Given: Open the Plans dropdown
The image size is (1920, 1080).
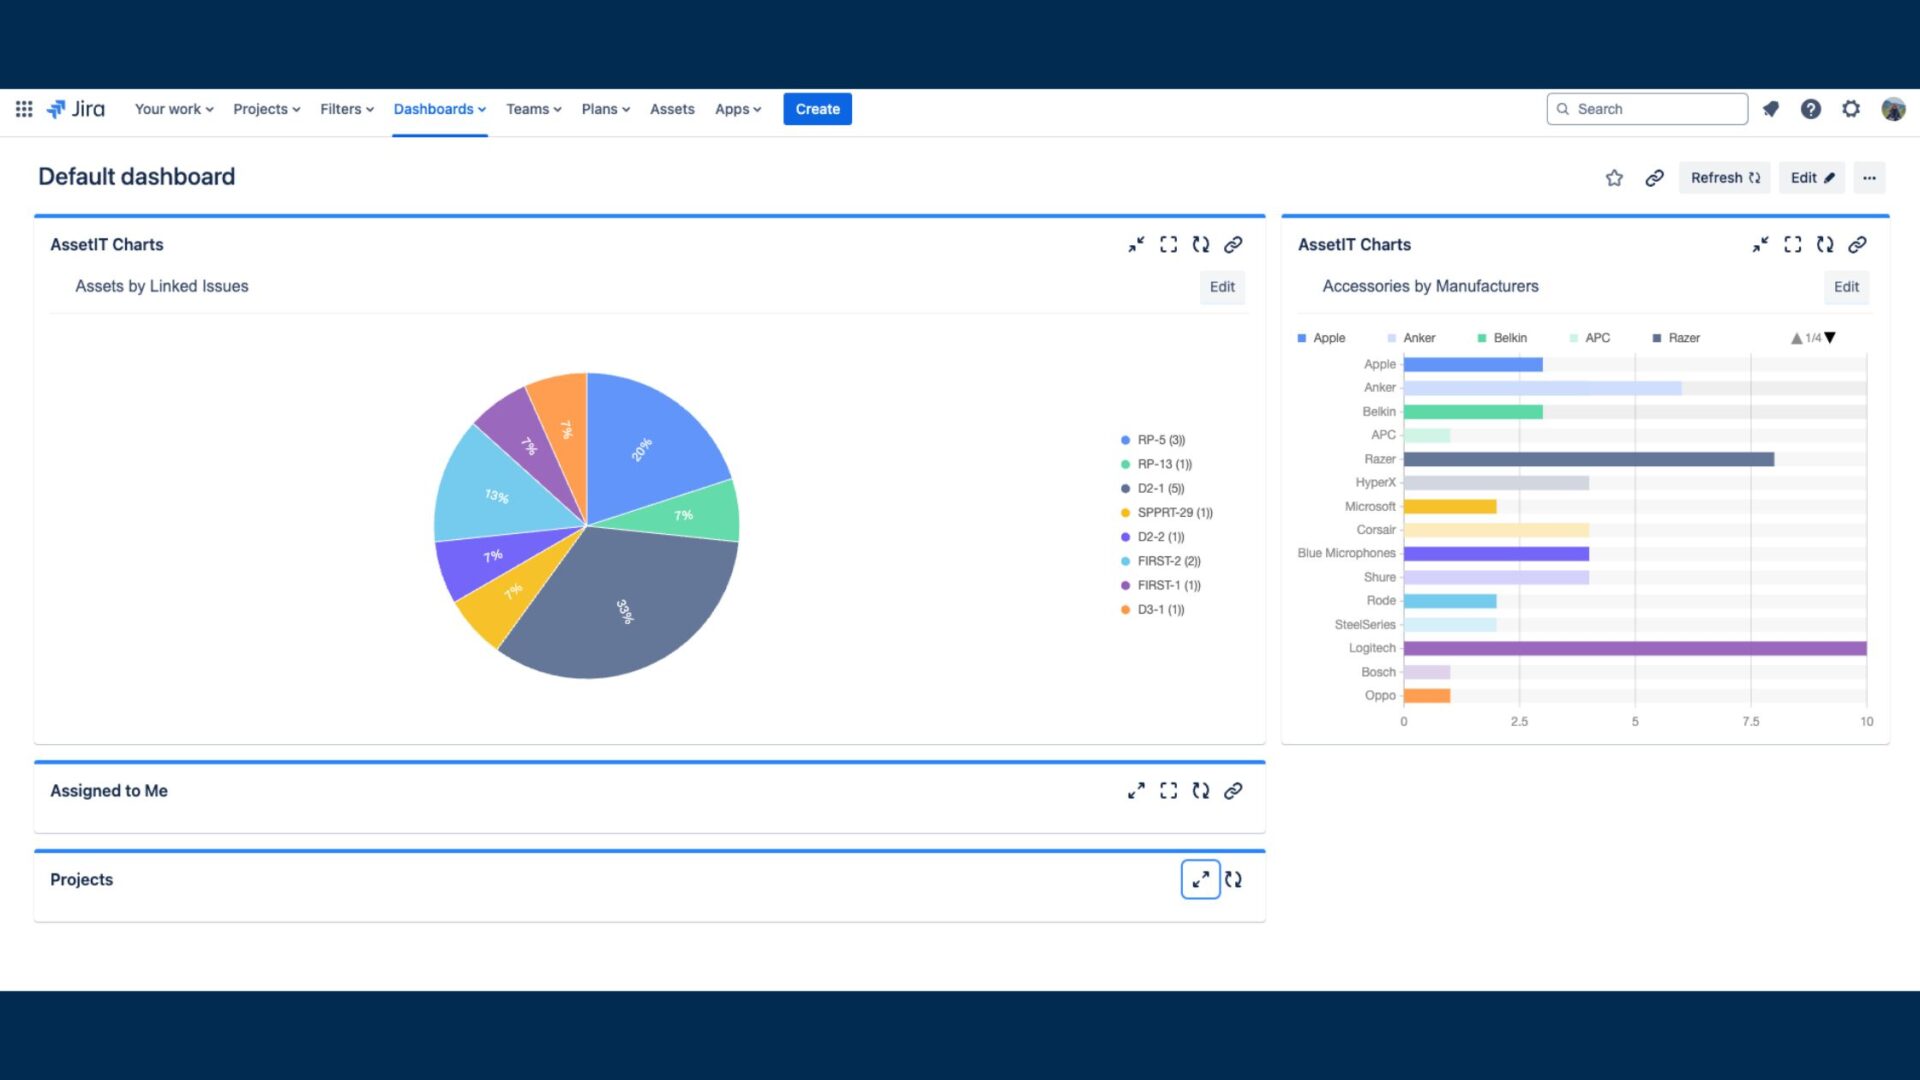Looking at the screenshot, I should pos(606,109).
